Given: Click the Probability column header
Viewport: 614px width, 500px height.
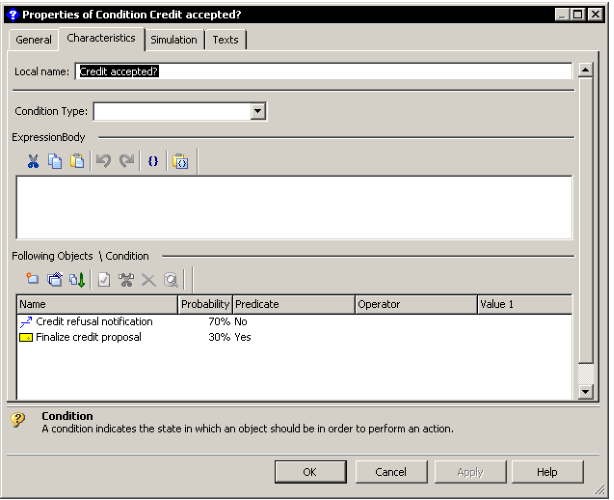Looking at the screenshot, I should 204,304.
